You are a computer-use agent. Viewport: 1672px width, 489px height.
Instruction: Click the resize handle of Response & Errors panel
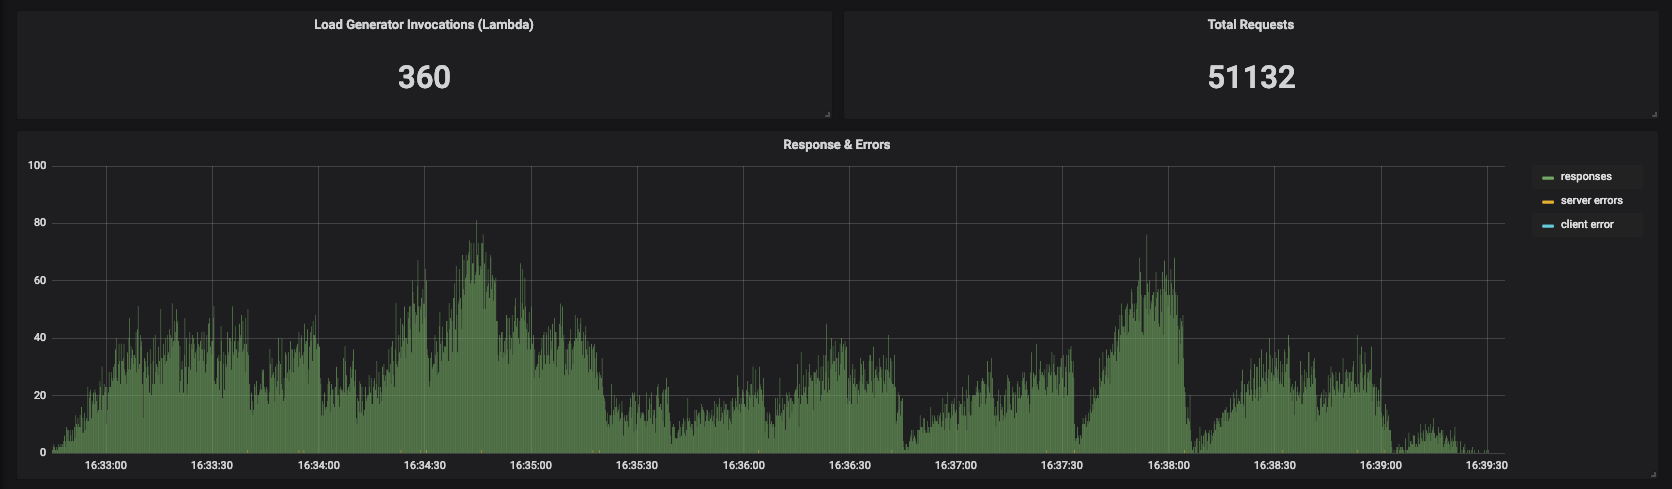pyautogui.click(x=1654, y=473)
